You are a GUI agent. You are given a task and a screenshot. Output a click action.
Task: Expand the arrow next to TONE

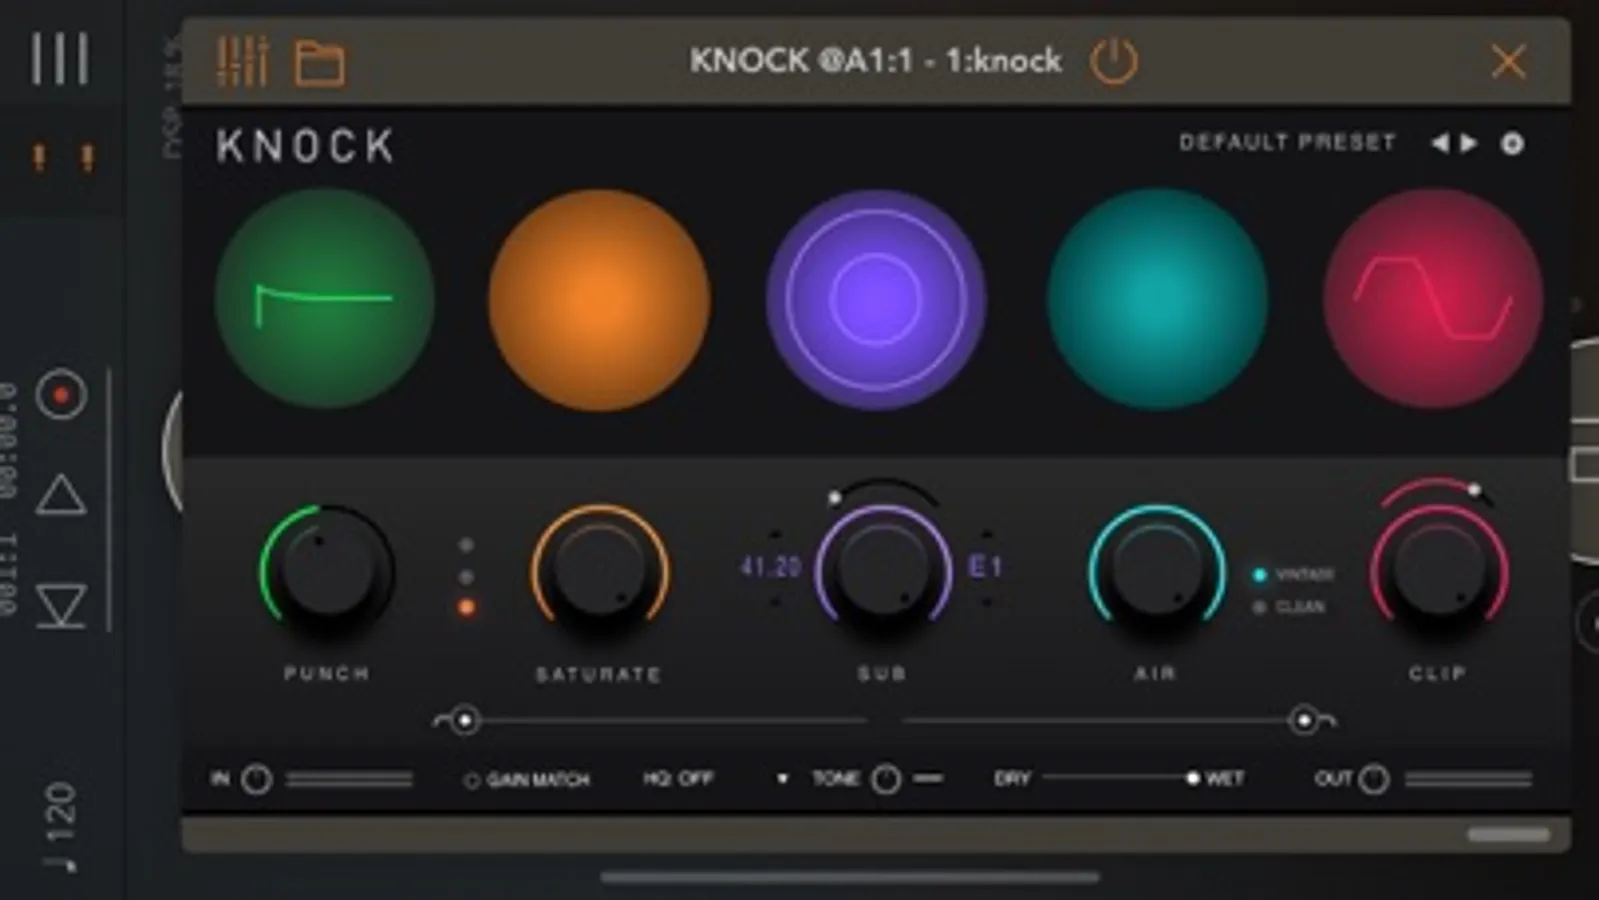coord(783,778)
